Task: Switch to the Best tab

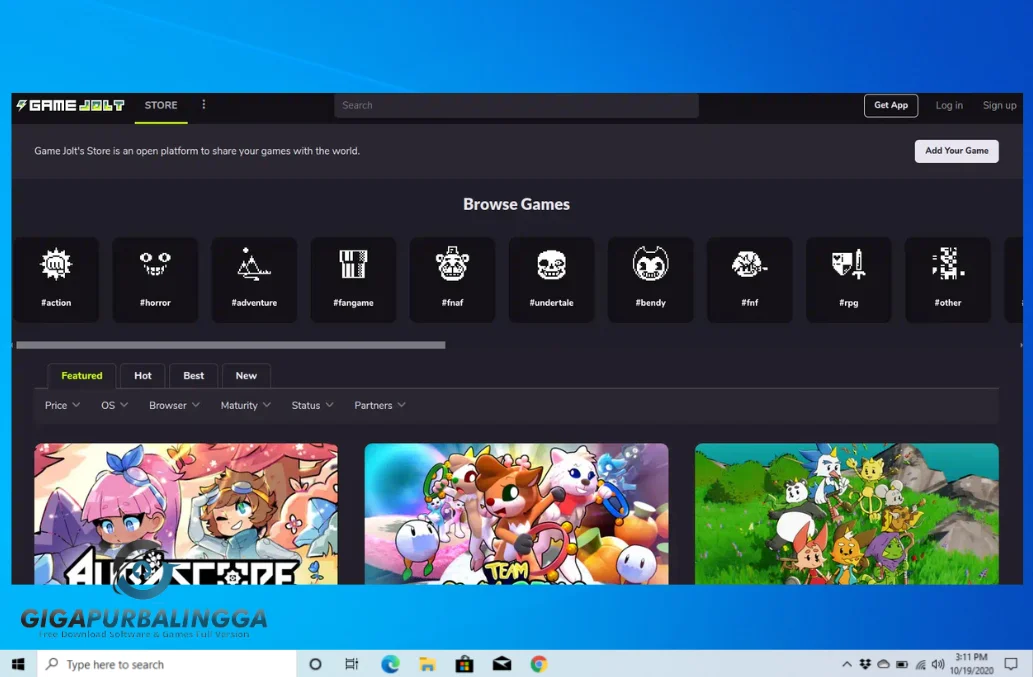Action: click(194, 375)
